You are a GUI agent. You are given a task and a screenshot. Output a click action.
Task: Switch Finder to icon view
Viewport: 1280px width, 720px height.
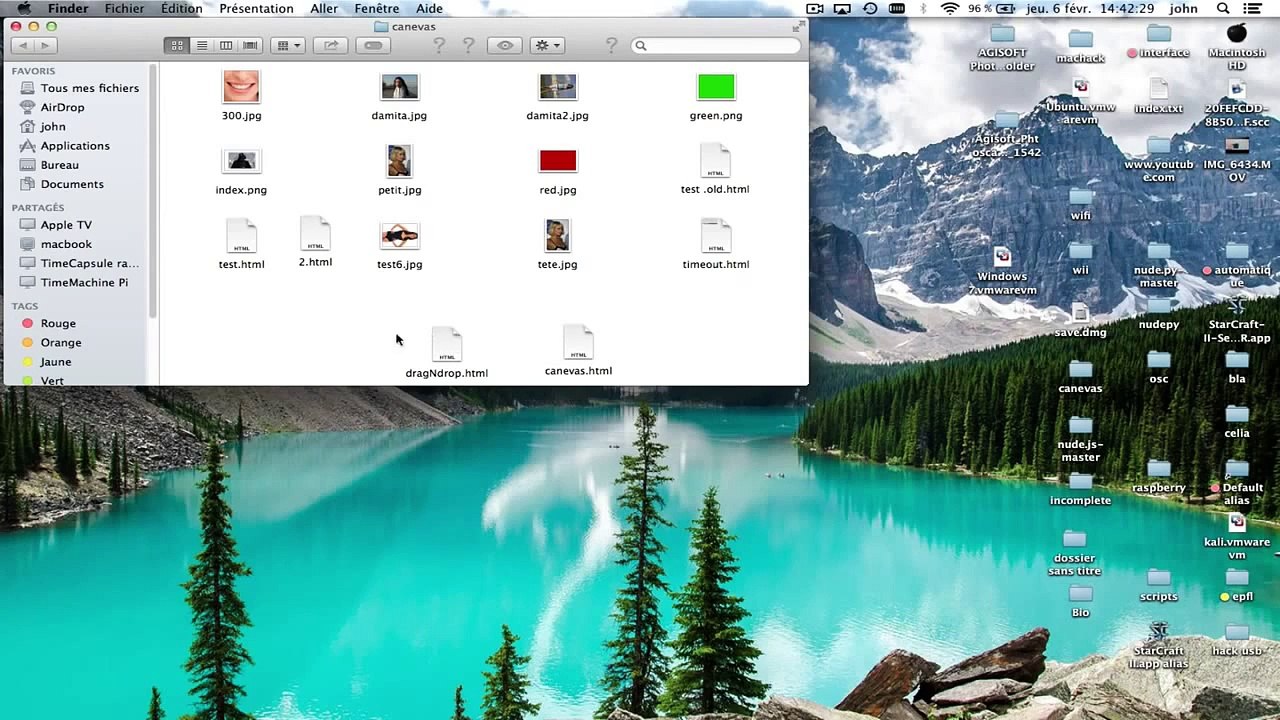click(x=177, y=45)
